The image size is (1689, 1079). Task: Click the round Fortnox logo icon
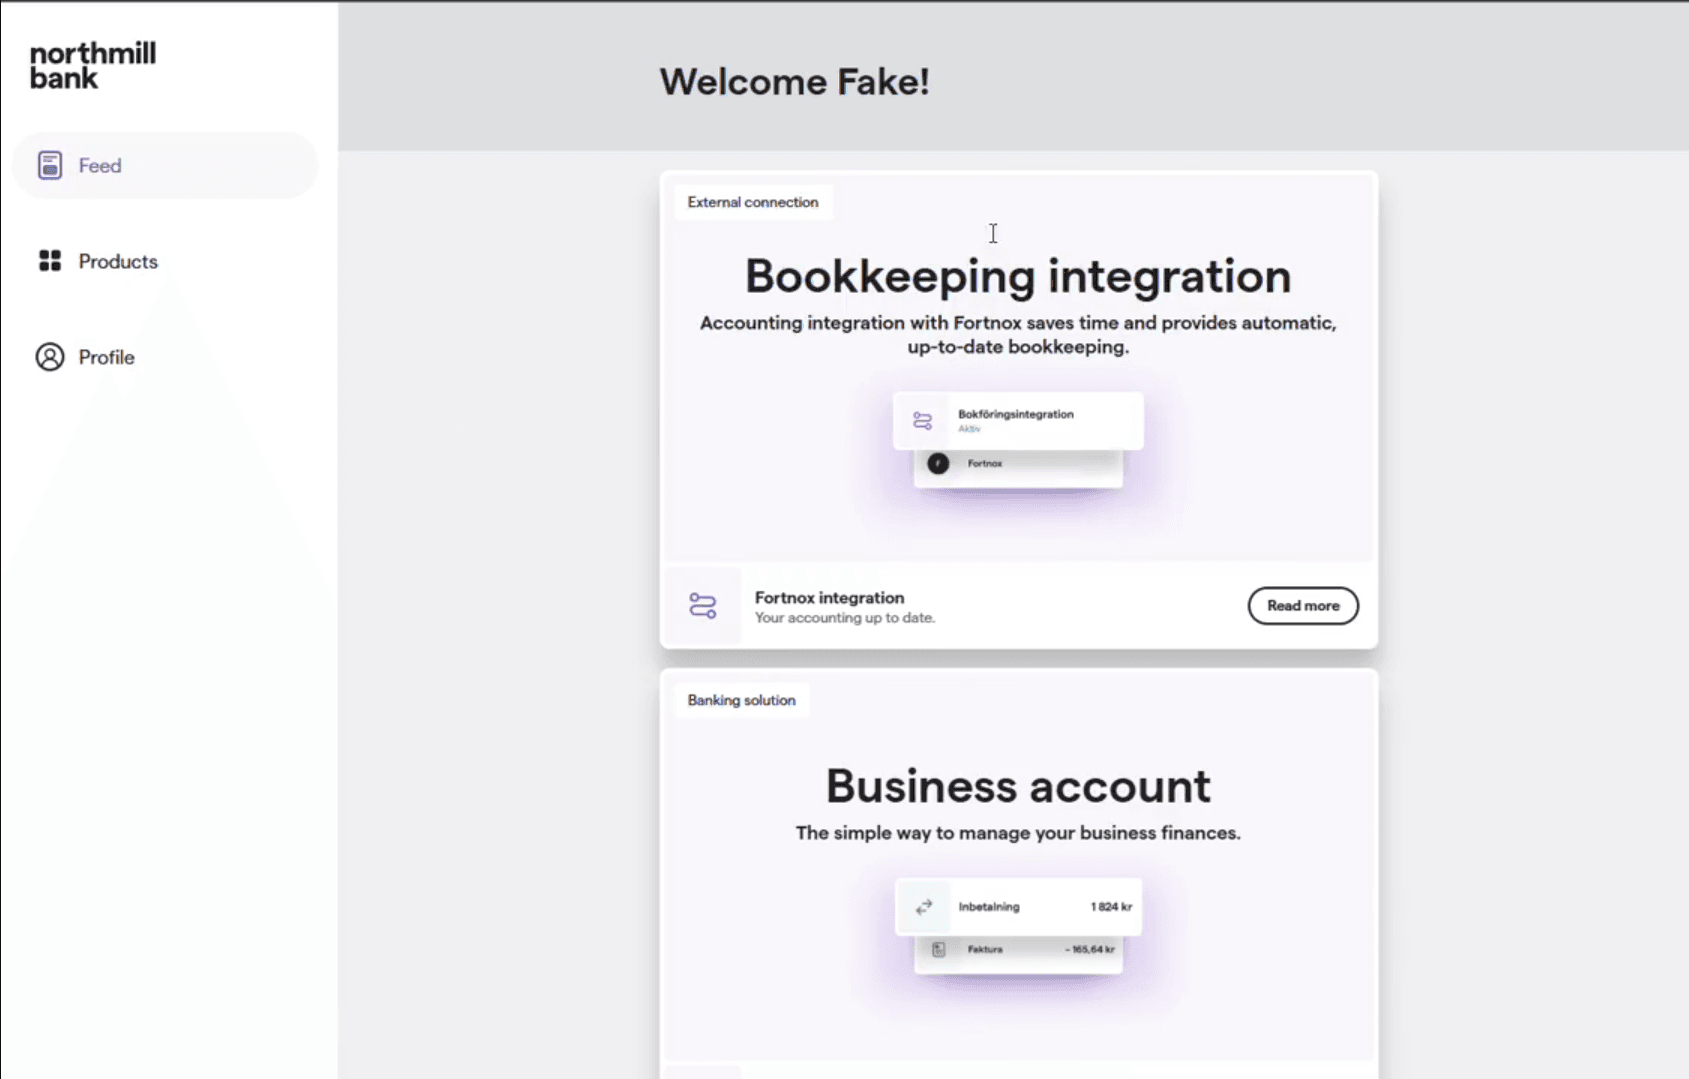click(938, 463)
